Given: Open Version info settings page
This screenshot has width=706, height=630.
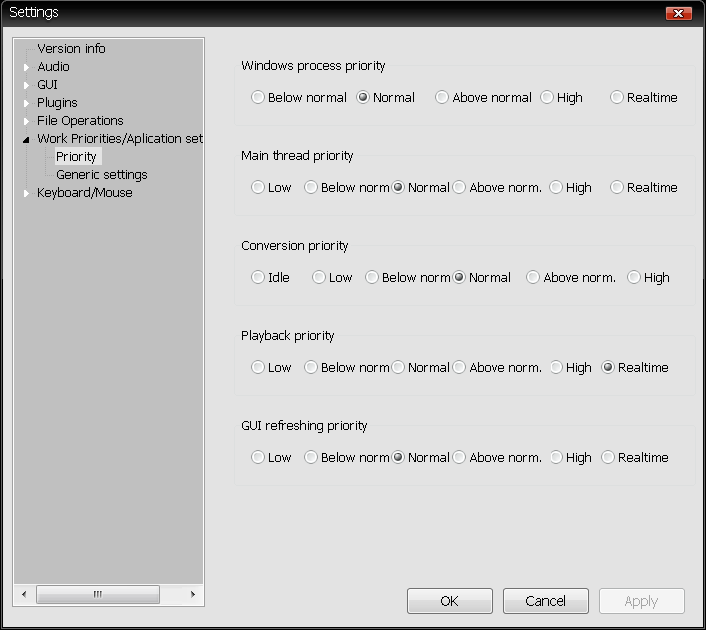Looking at the screenshot, I should click(71, 49).
